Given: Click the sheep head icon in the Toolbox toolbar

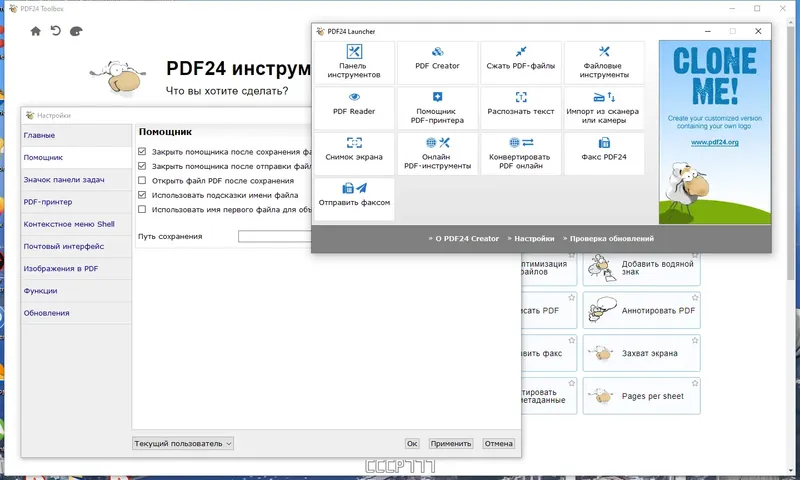Looking at the screenshot, I should click(x=76, y=31).
